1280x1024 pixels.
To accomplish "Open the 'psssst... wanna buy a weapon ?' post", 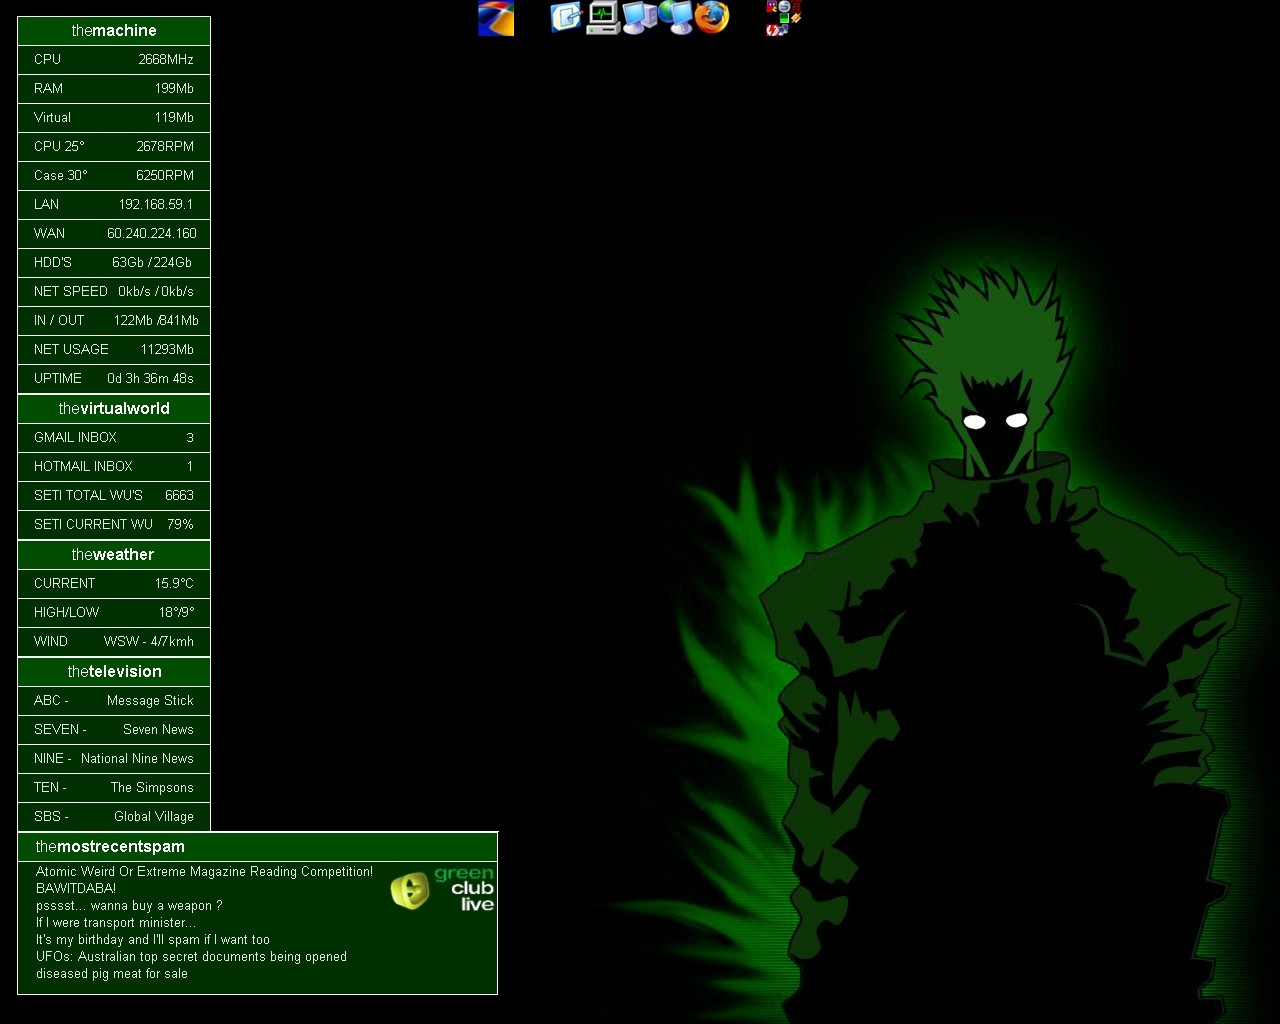I will point(129,906).
